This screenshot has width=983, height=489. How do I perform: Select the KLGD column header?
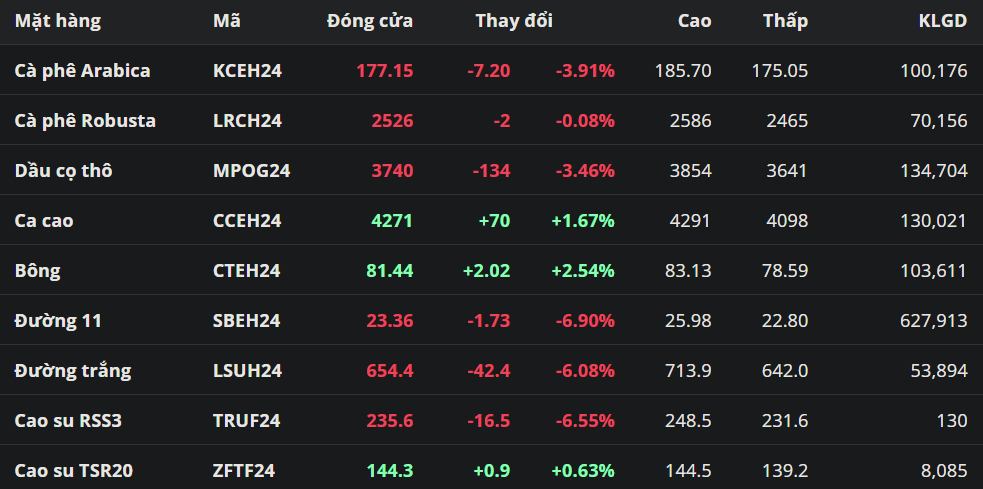point(943,20)
